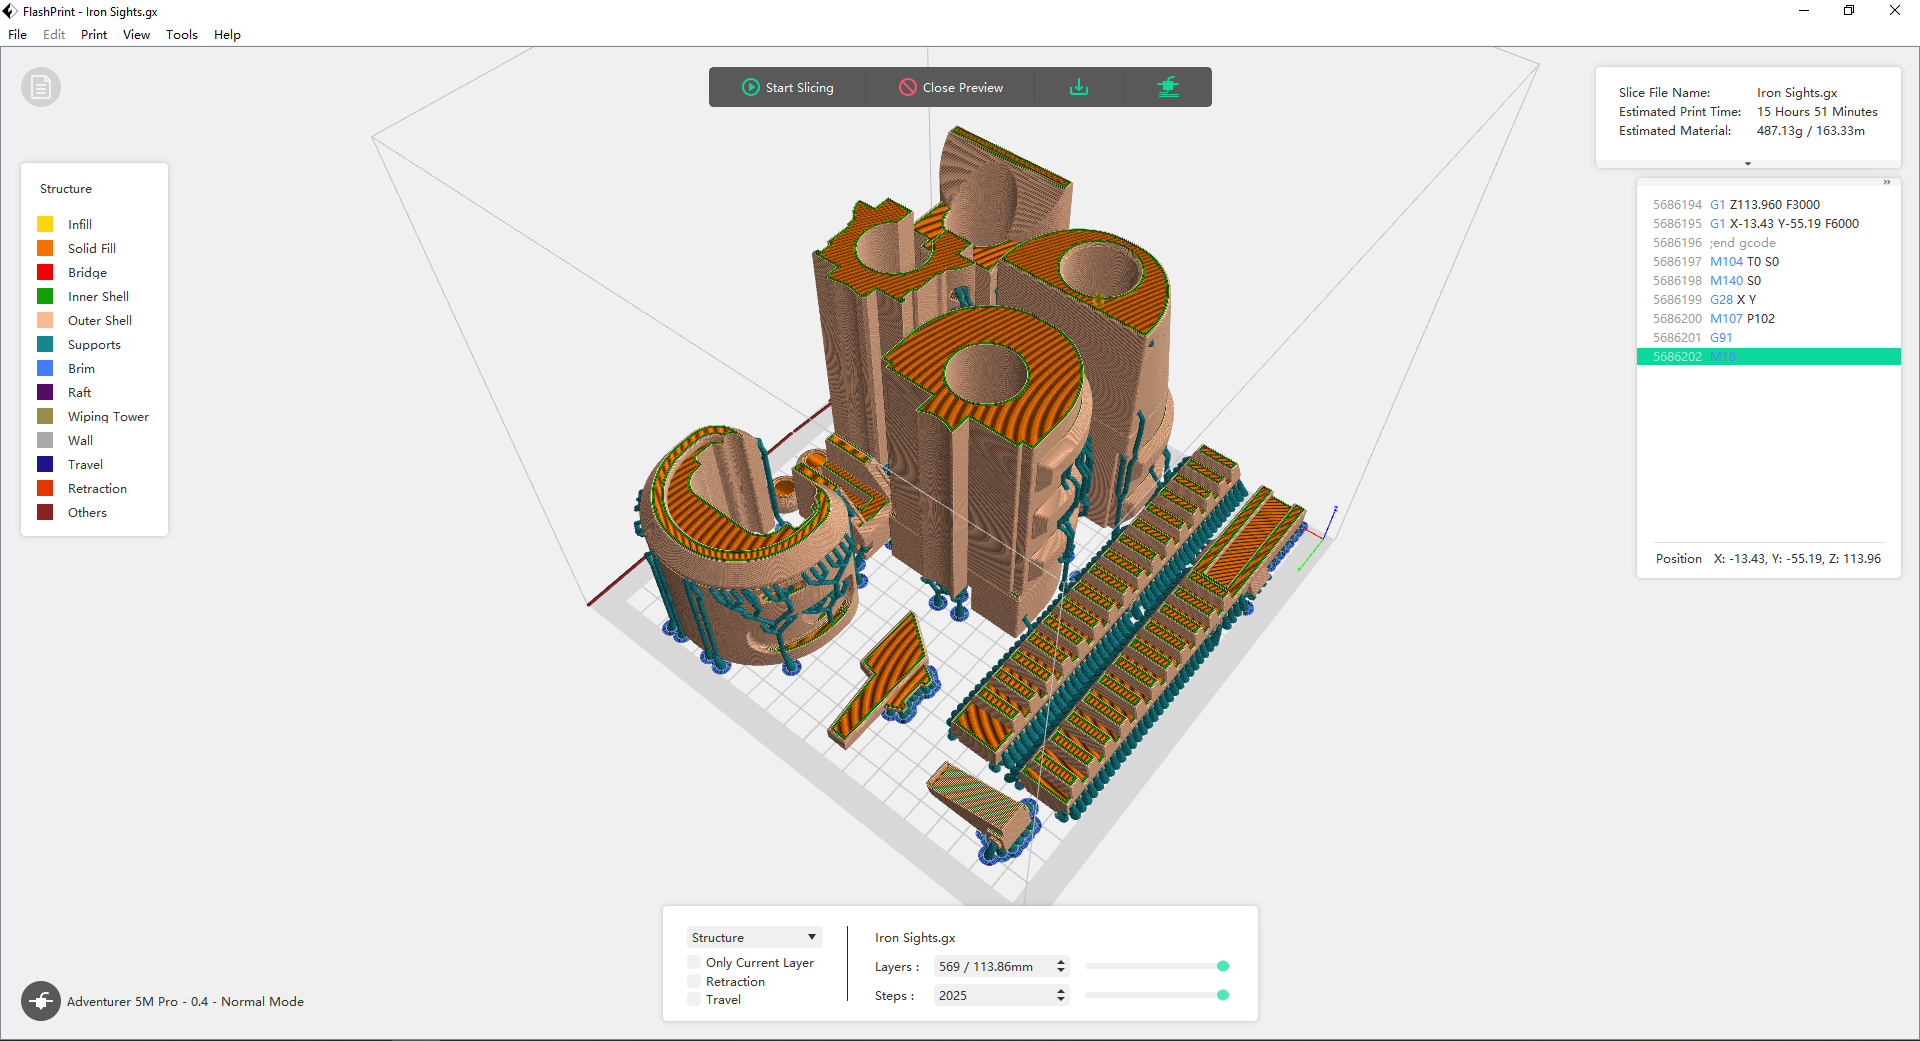Select the ;end gcode line 5686196
1920x1041 pixels.
pos(1768,242)
